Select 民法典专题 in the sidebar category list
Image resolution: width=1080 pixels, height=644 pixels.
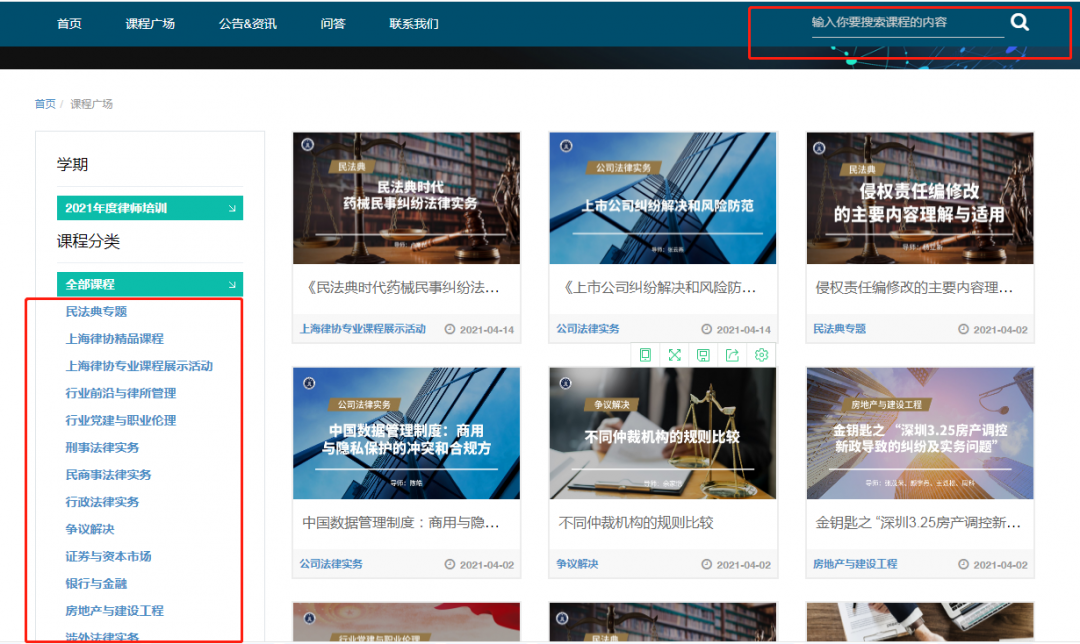(x=96, y=311)
